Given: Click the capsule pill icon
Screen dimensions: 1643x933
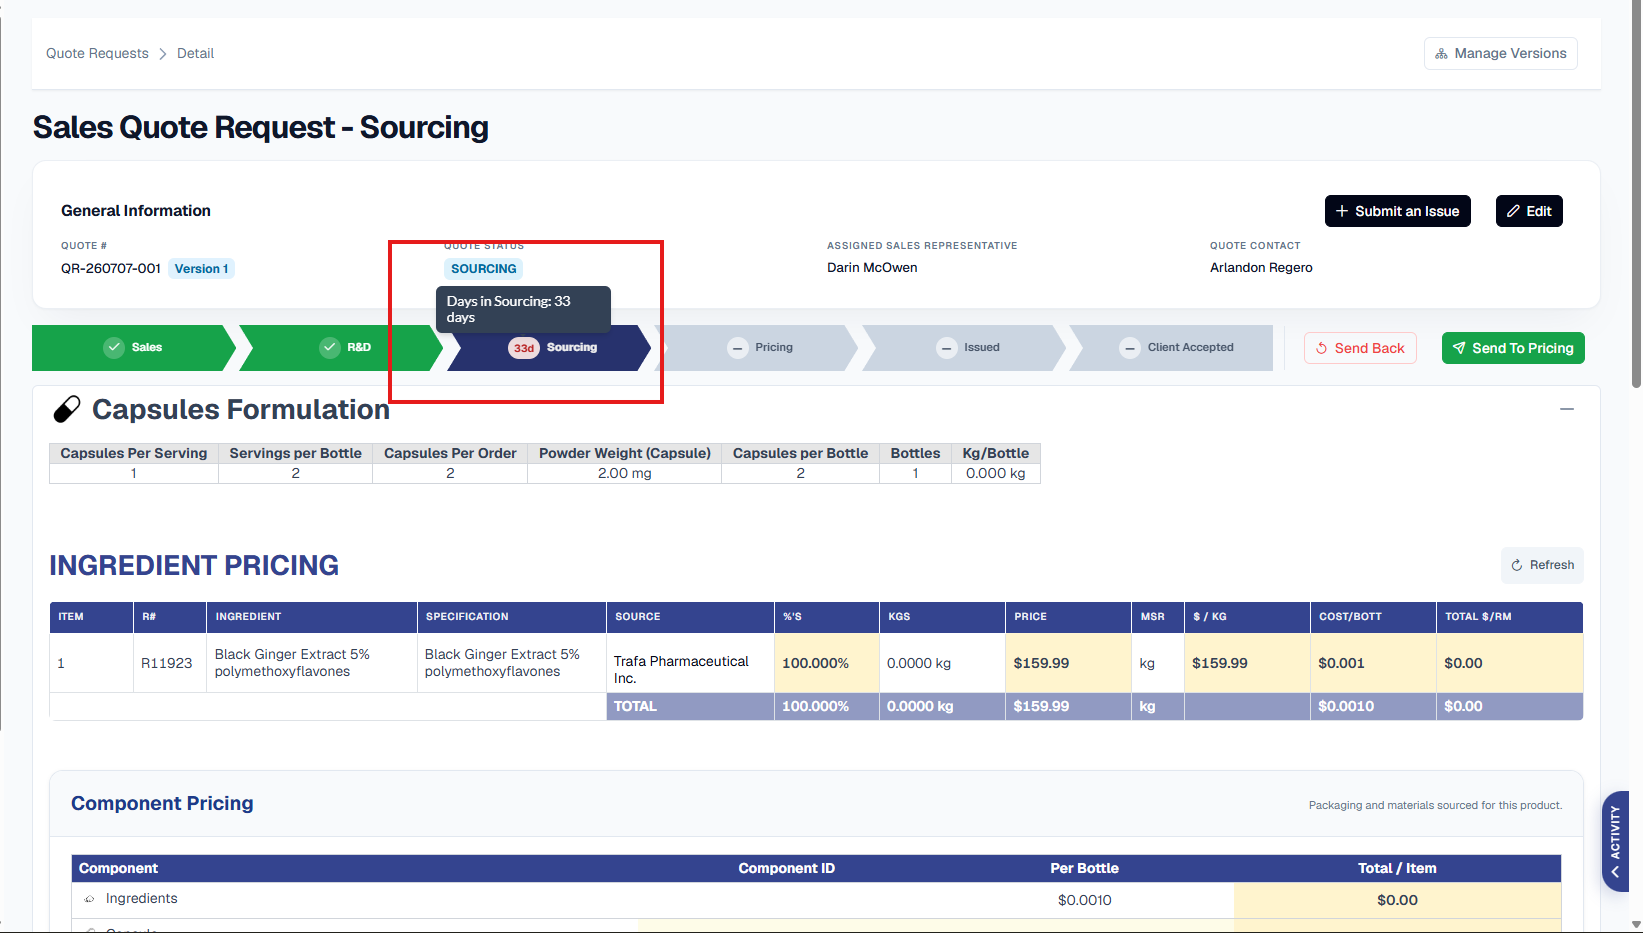Looking at the screenshot, I should coord(67,409).
